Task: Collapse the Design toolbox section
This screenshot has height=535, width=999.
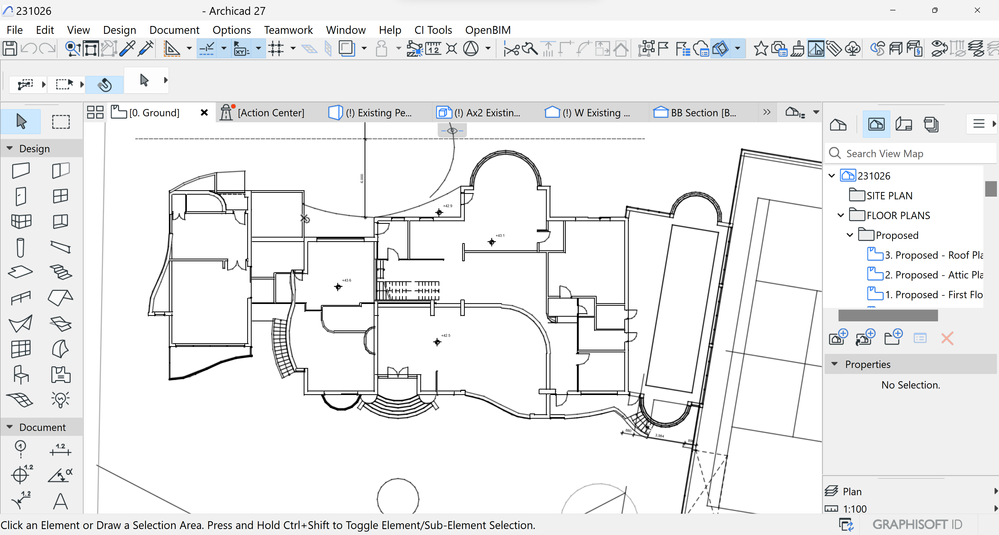Action: 10,148
